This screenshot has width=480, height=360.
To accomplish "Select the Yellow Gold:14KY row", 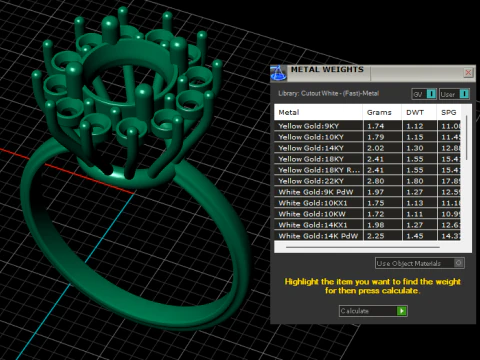I will tap(367, 148).
